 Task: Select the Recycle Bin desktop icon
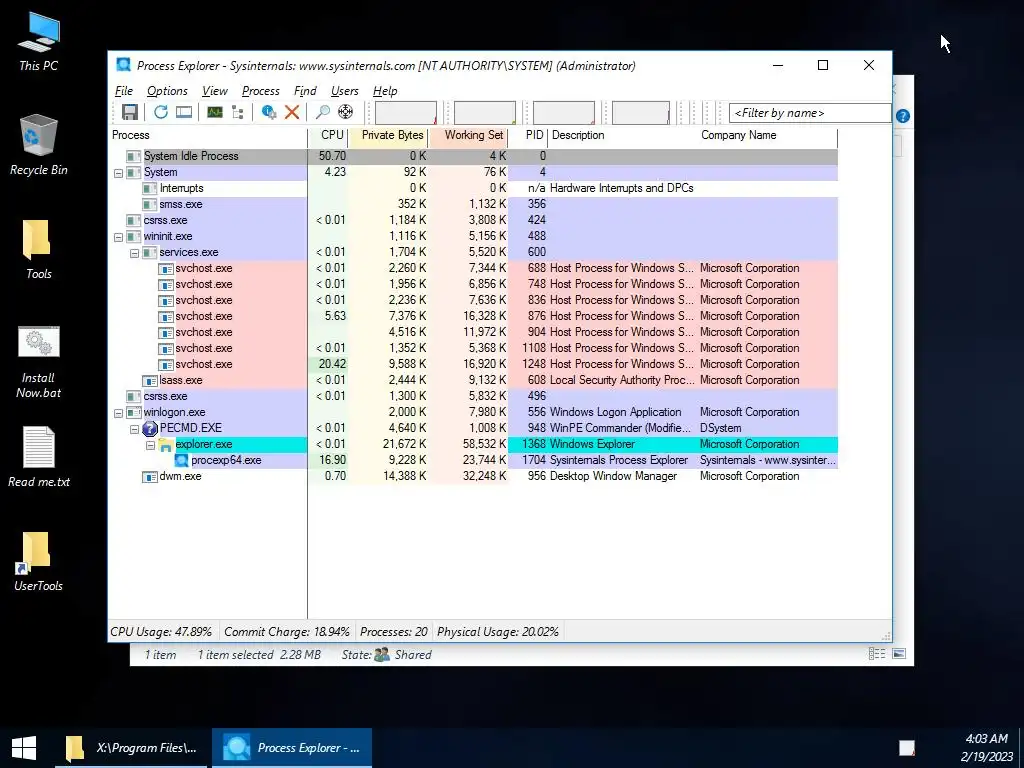[x=39, y=145]
